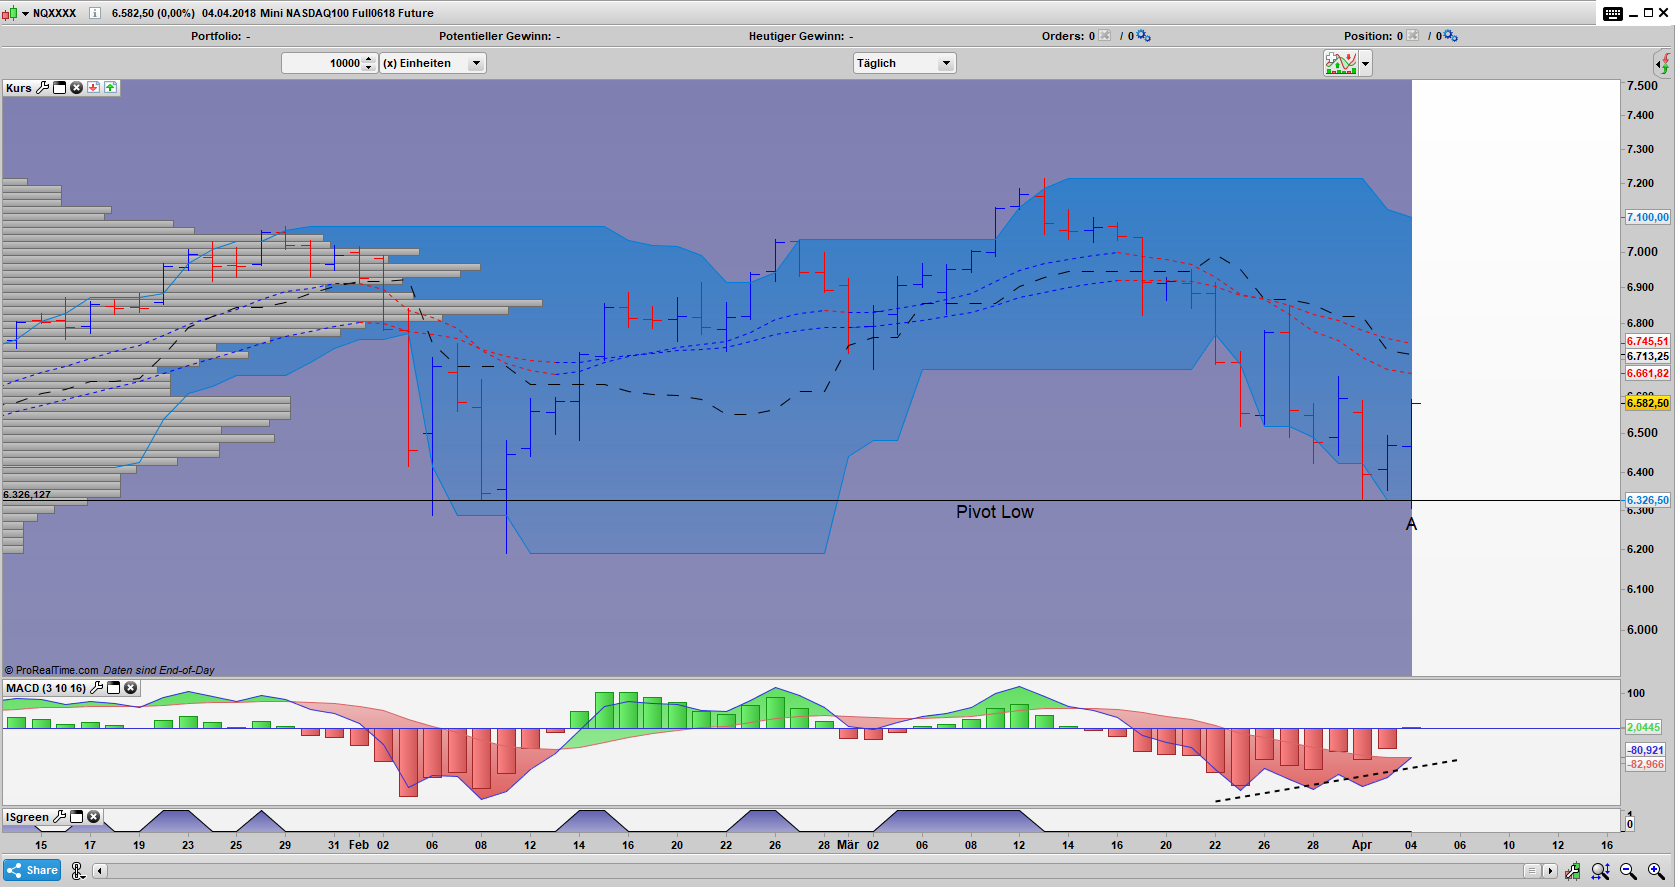This screenshot has width=1675, height=887.
Task: Open ISgreen indicator settings wrench
Action: [60, 817]
